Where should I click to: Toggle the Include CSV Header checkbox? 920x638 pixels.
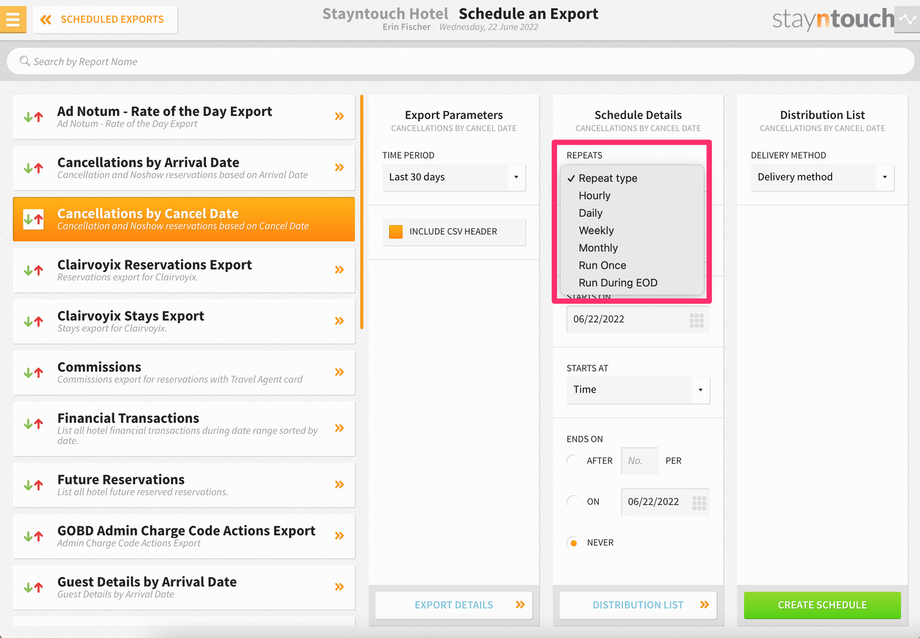coord(396,231)
